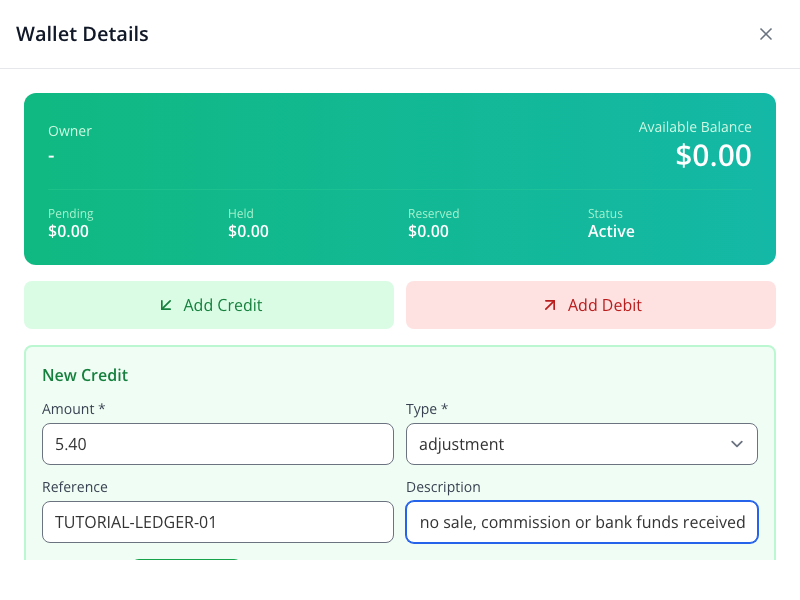Click the Add Credit arrow icon
800x600 pixels.
click(x=166, y=305)
